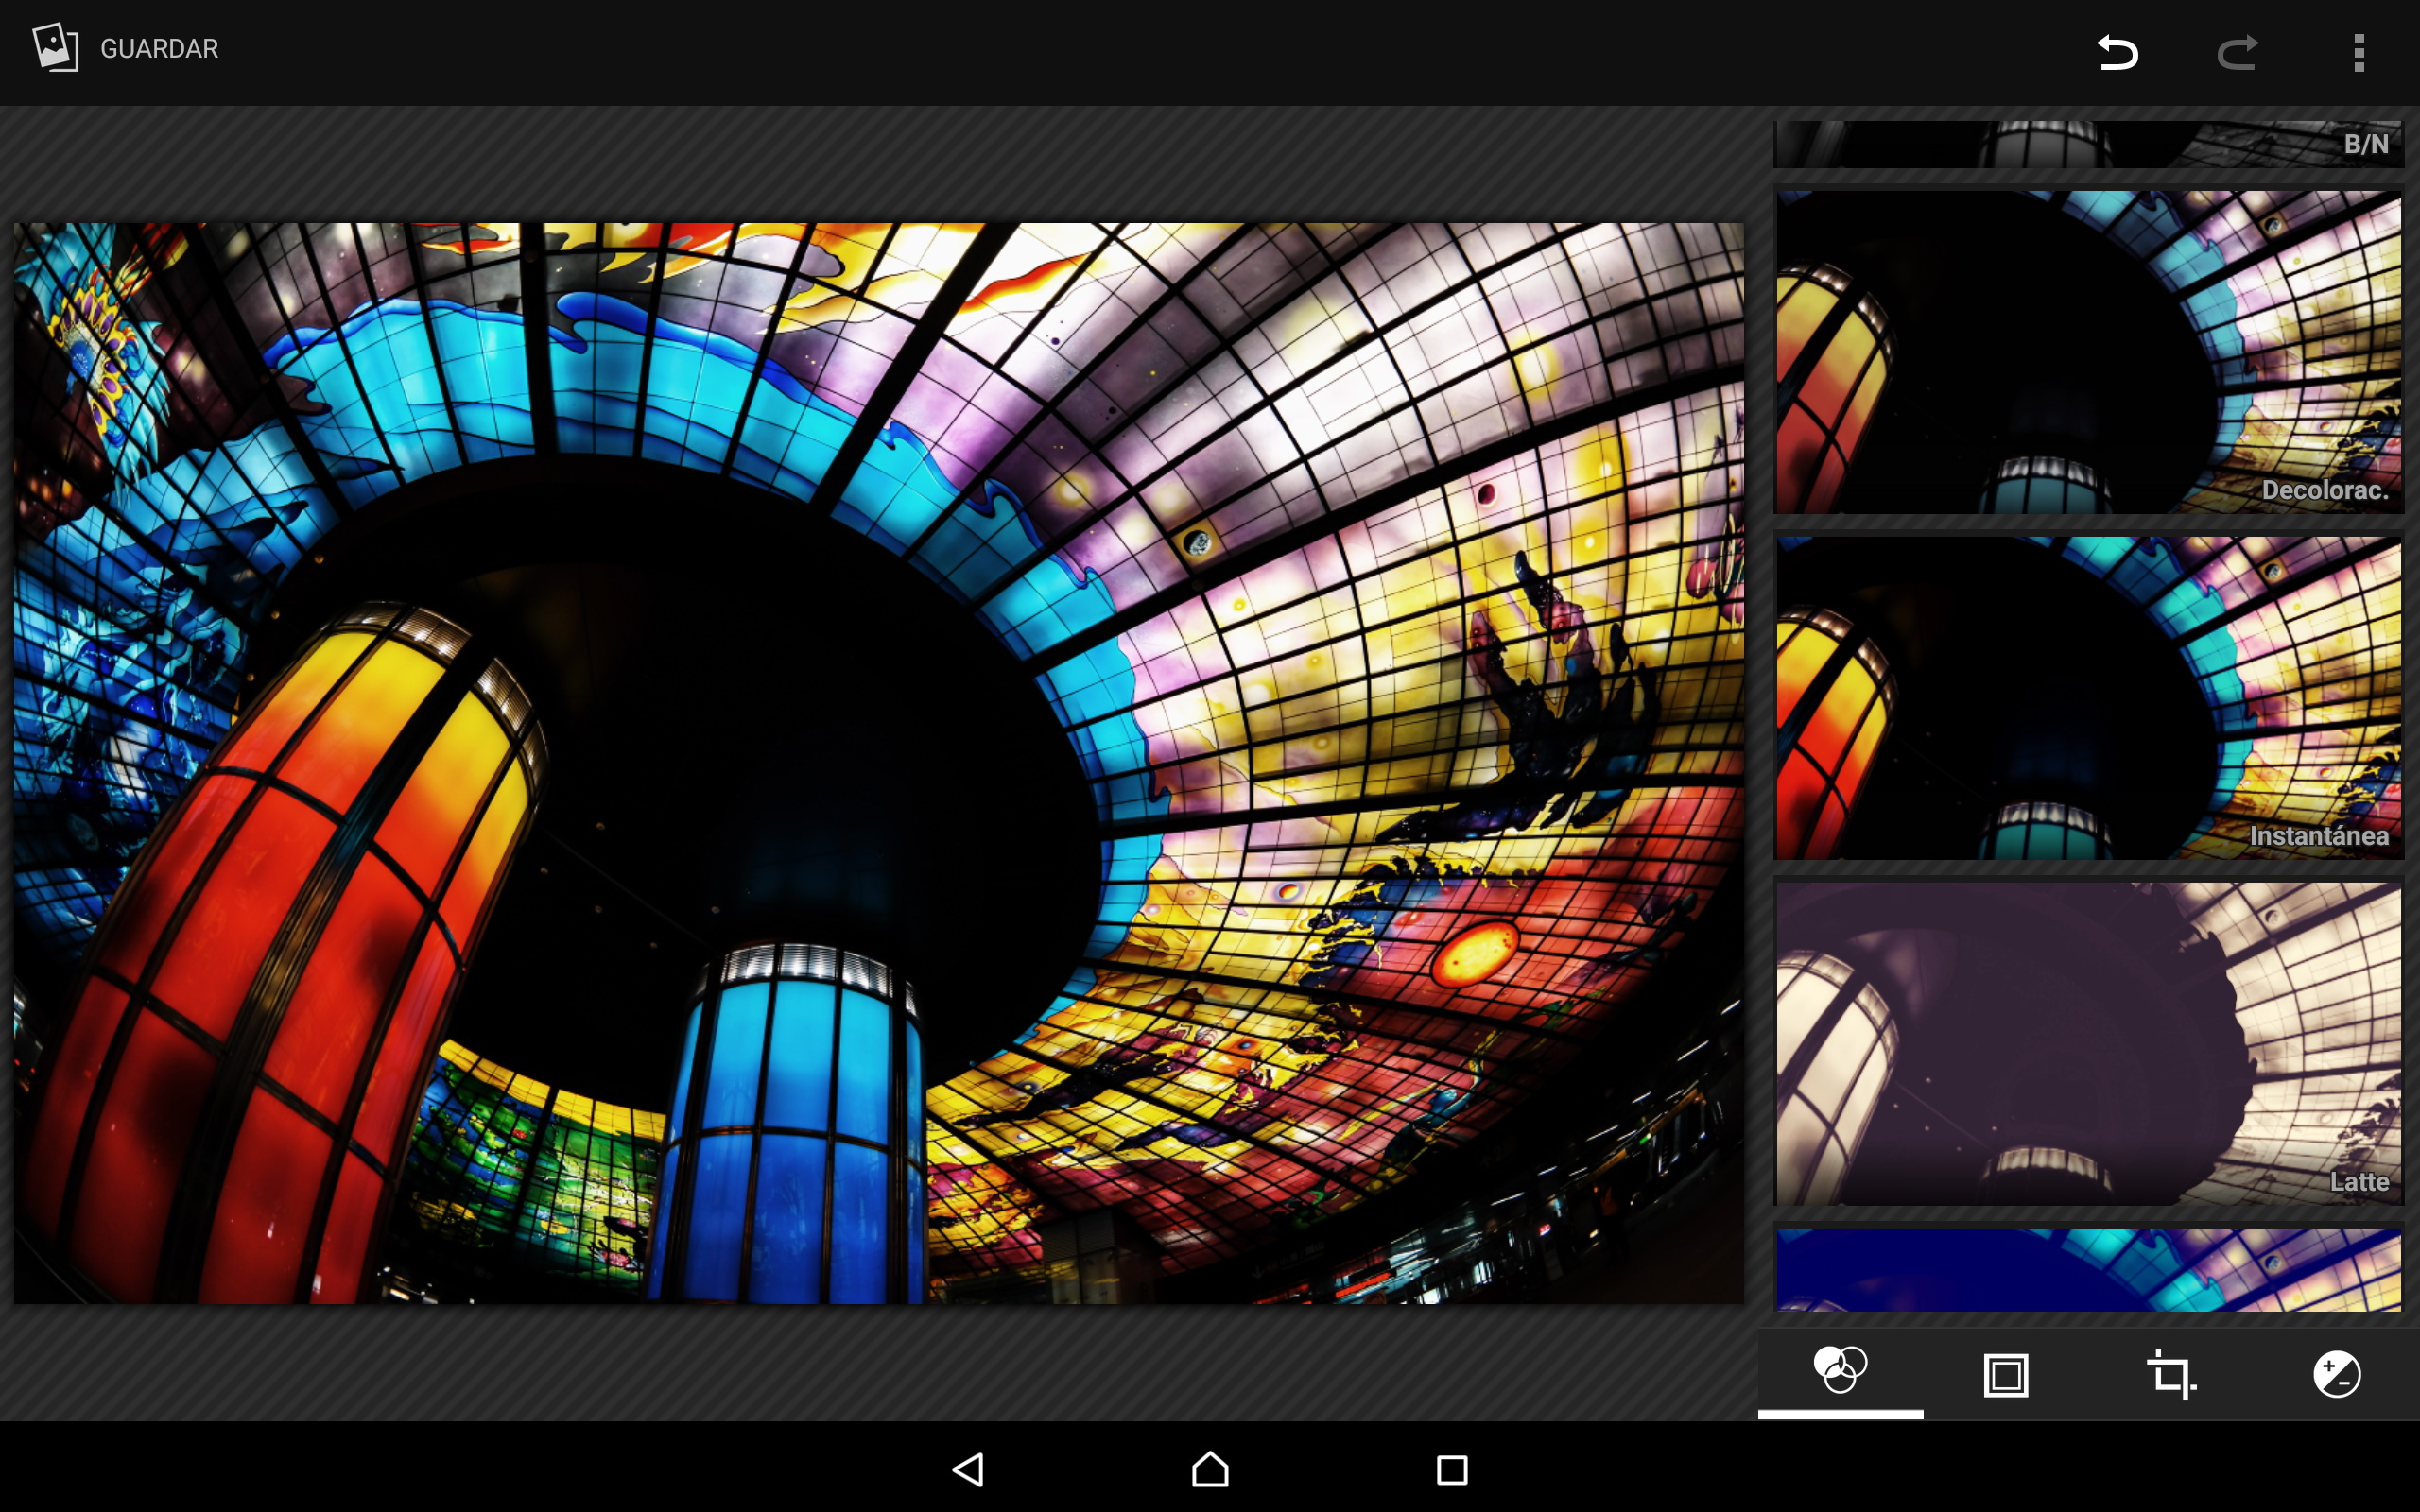Click the redo arrow icon
The image size is (2420, 1512).
point(2237,52)
